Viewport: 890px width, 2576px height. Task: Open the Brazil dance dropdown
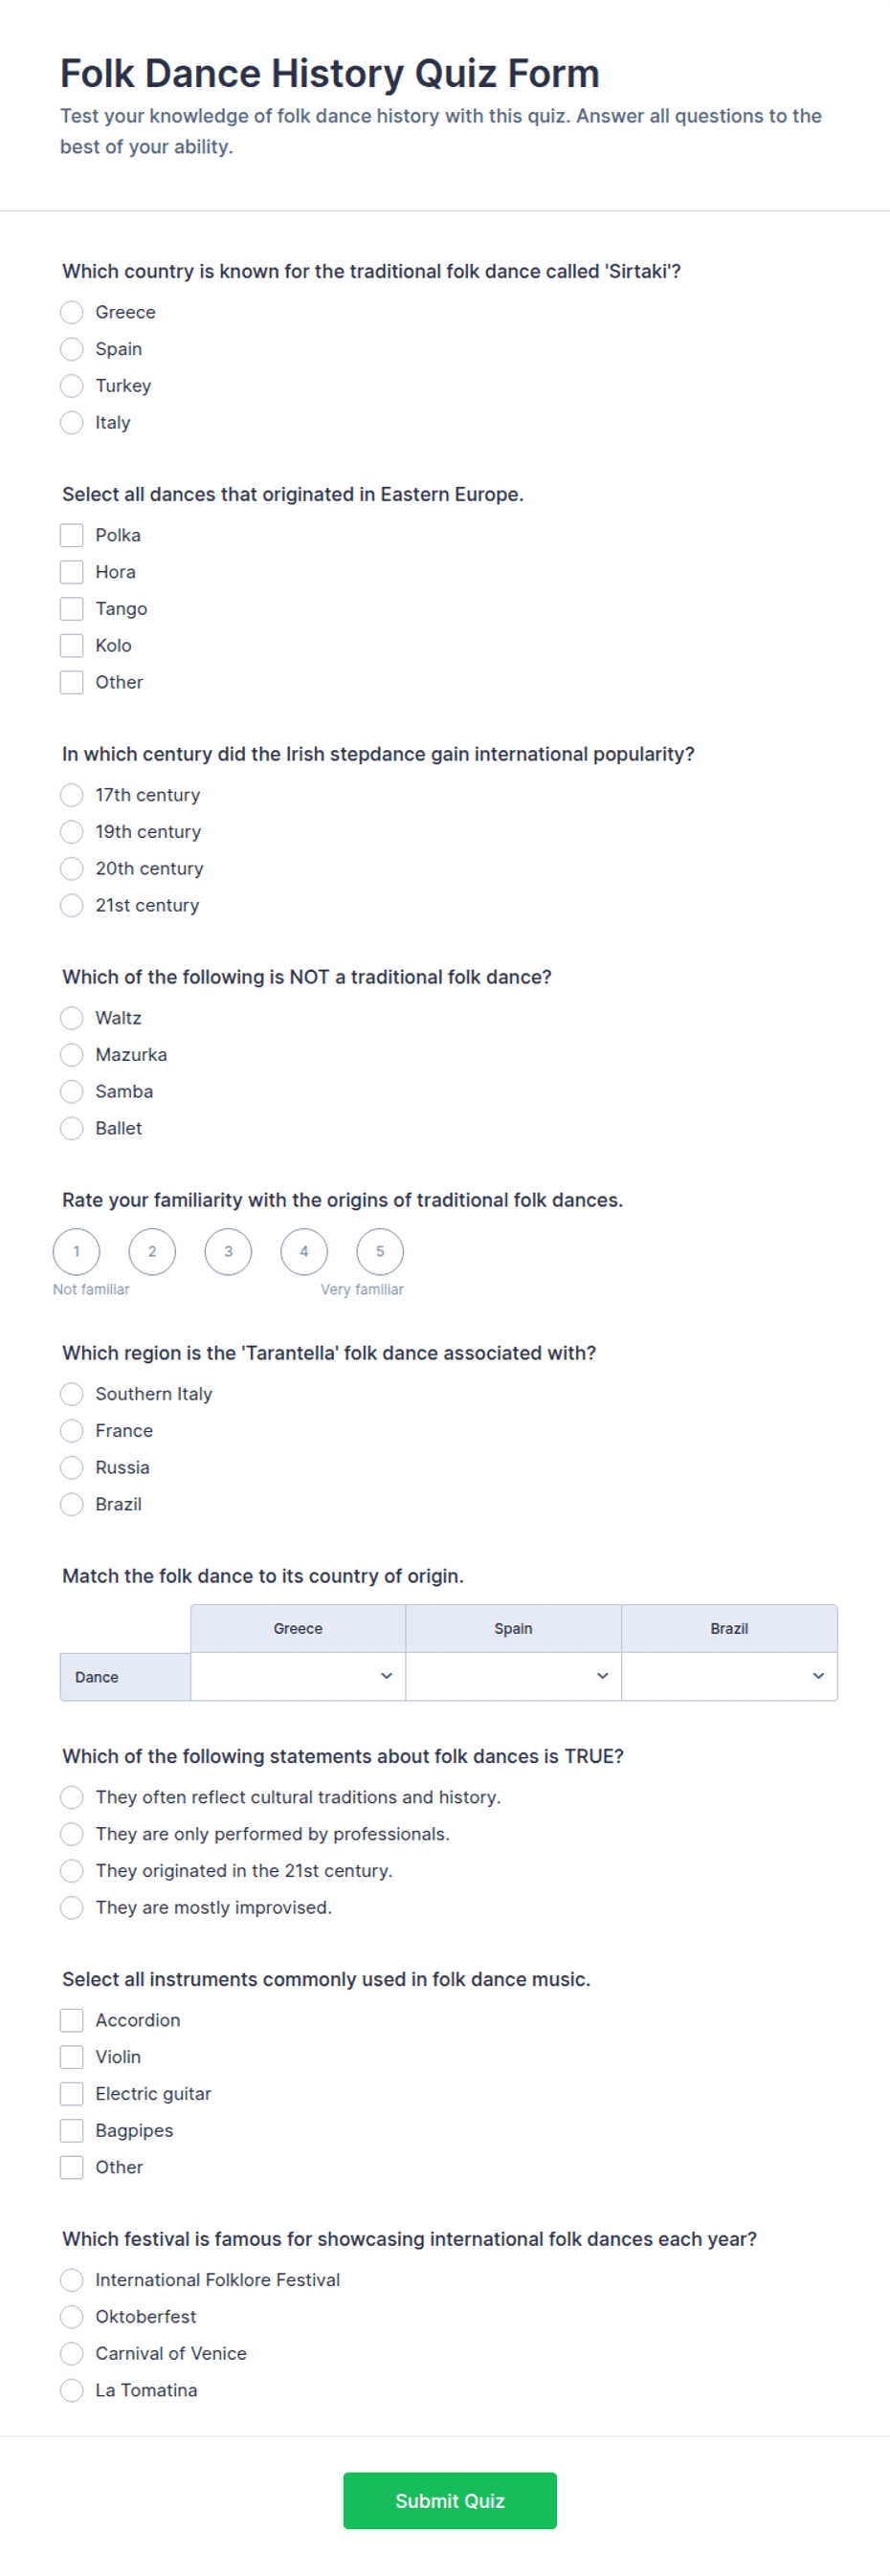click(730, 1676)
